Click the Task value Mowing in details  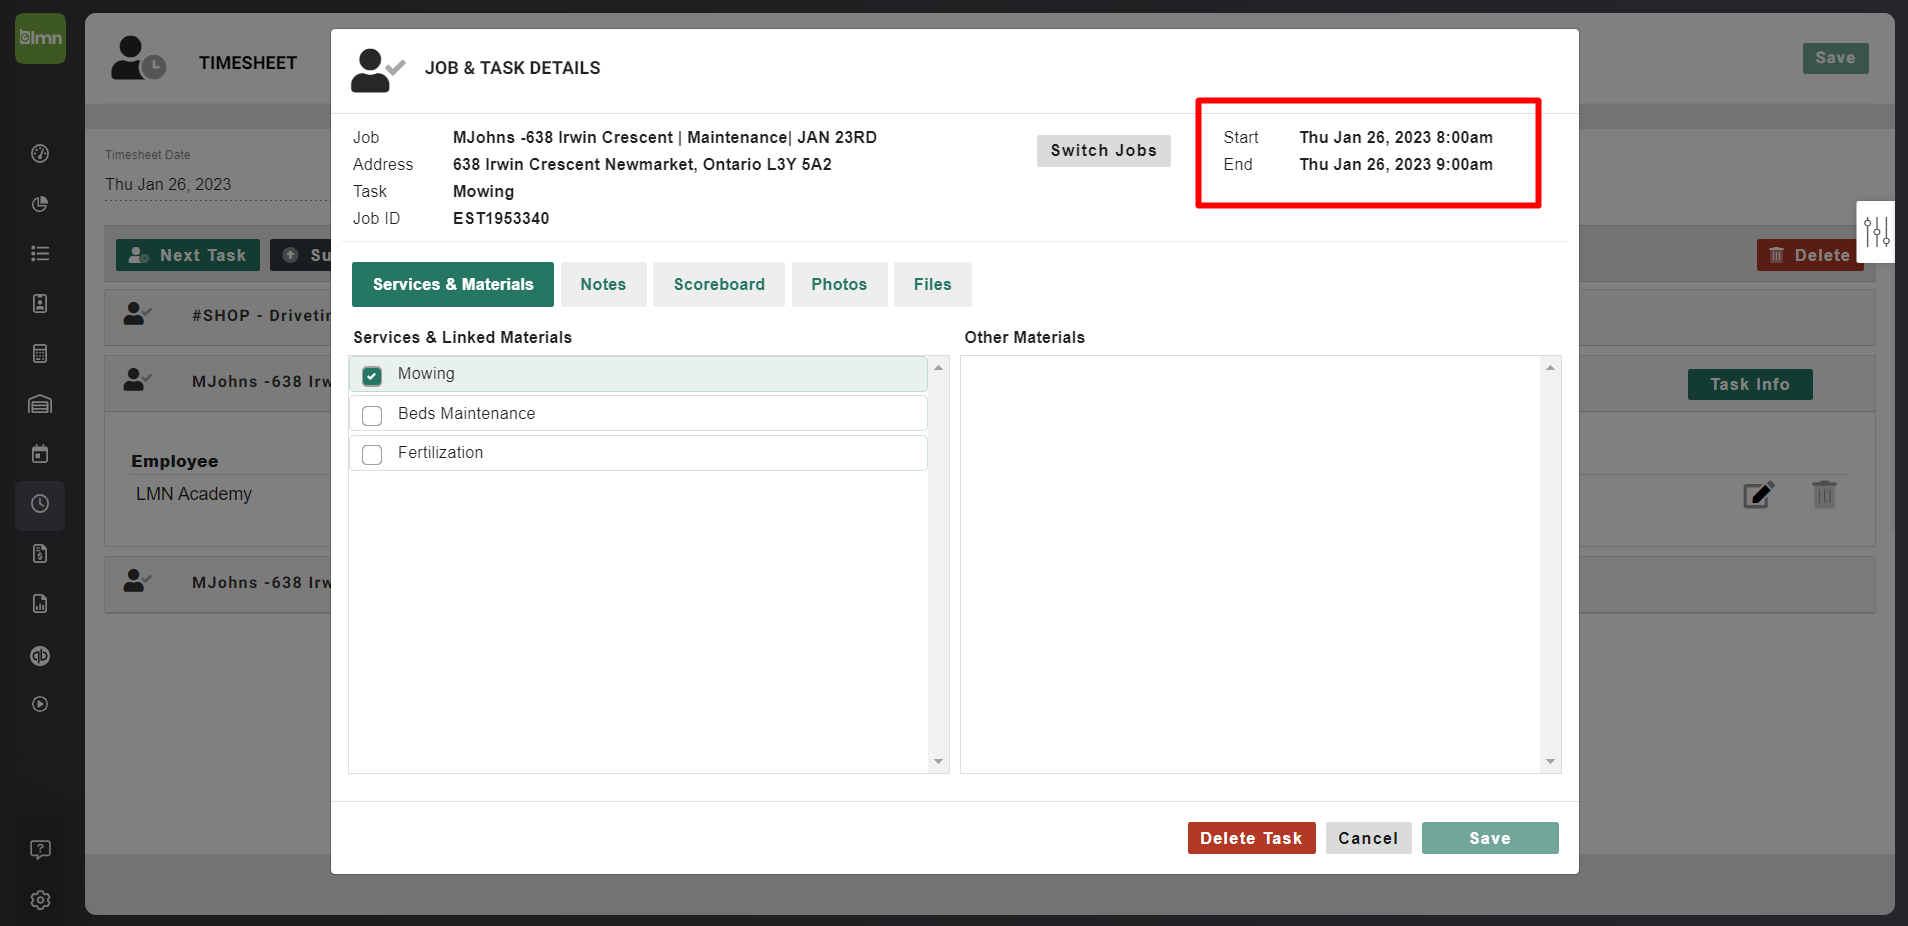[x=483, y=191]
